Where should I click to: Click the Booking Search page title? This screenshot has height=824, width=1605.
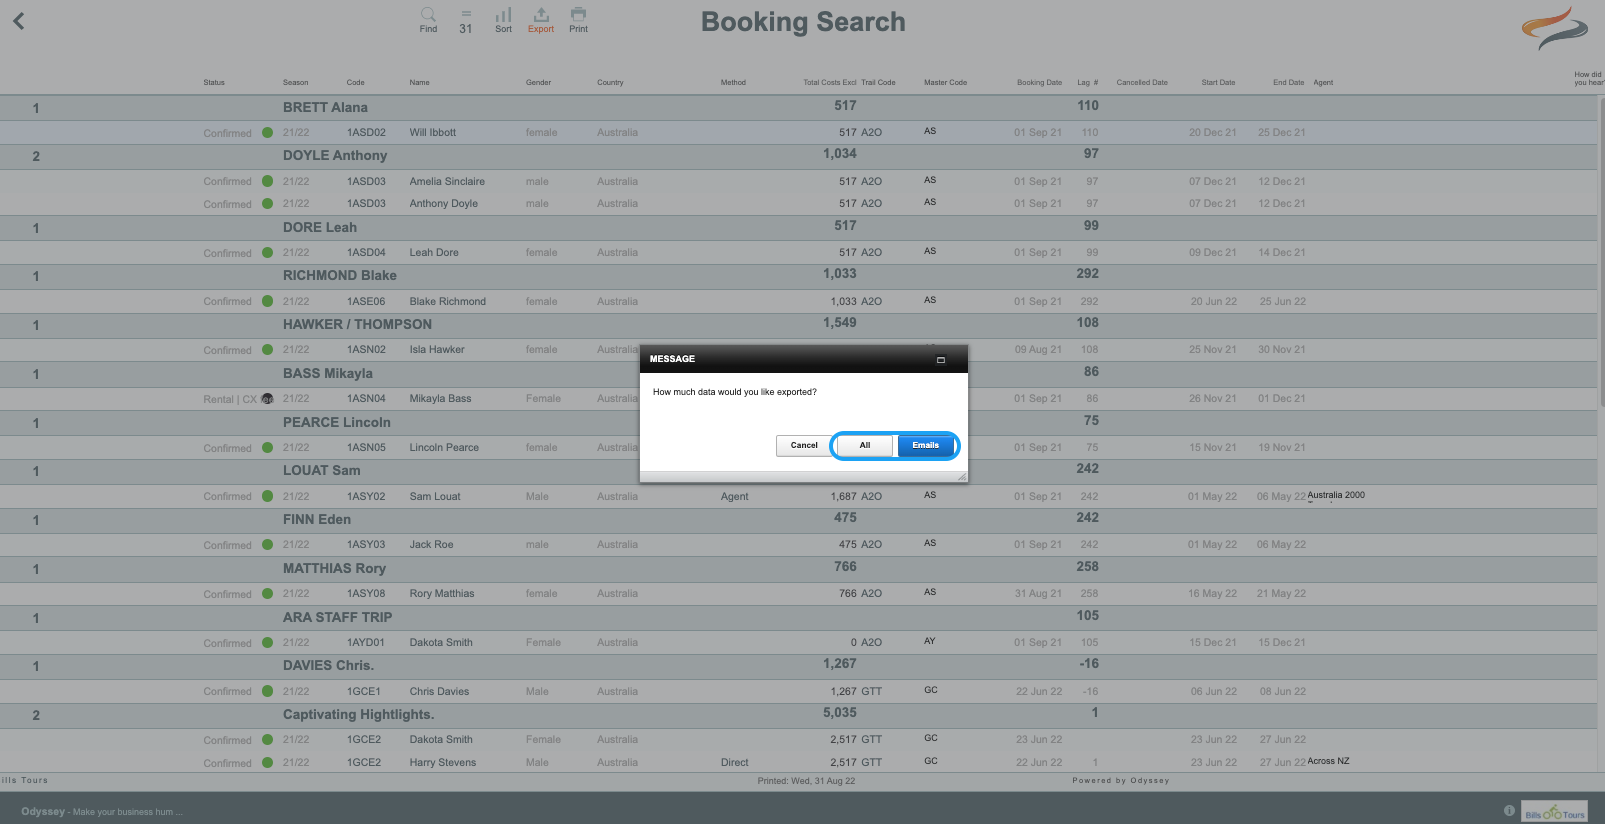coord(803,22)
